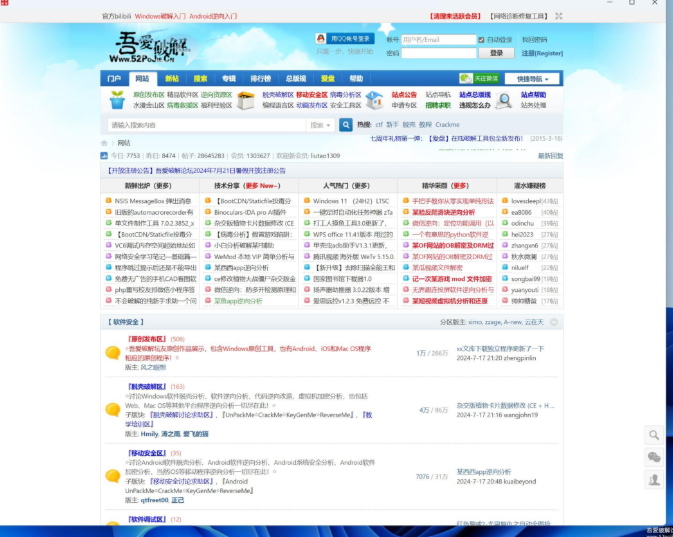Toggle the 自动登录 auto-login checkbox

481,40
